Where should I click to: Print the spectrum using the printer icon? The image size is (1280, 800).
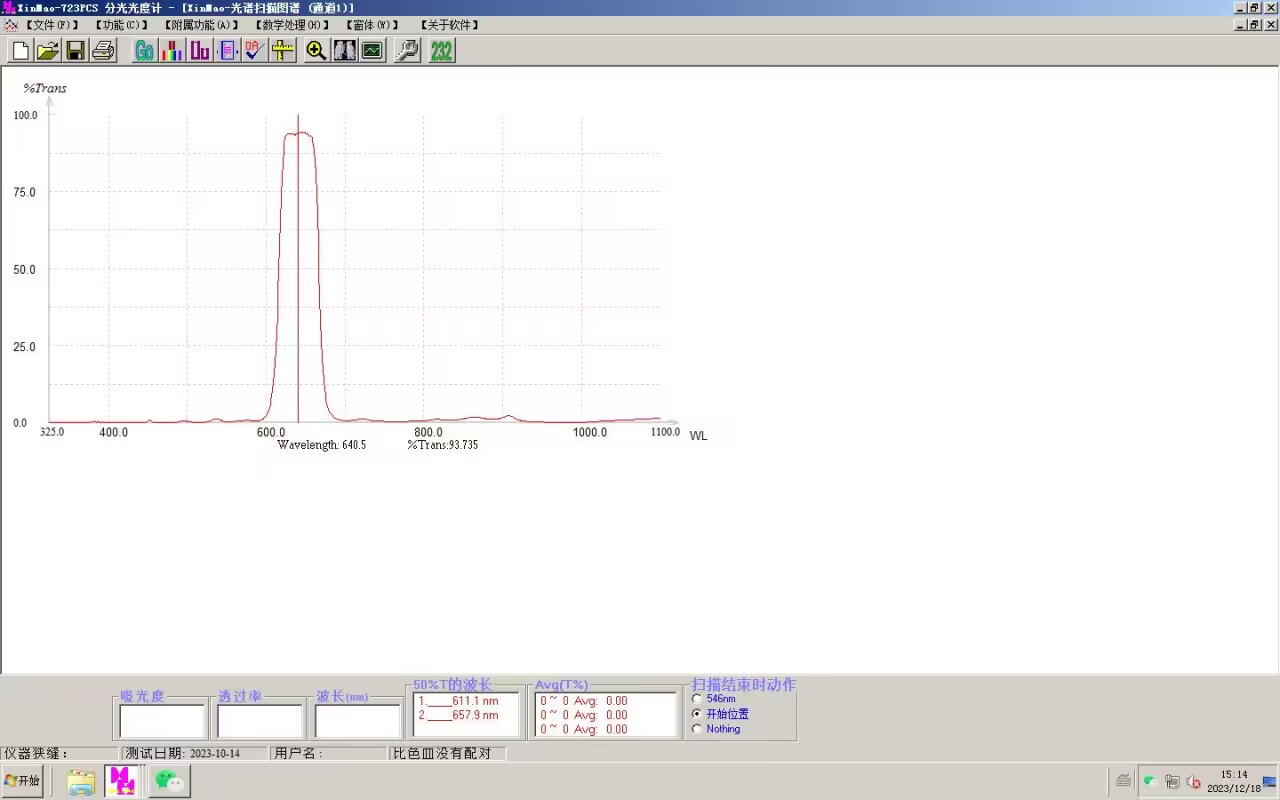tap(104, 50)
